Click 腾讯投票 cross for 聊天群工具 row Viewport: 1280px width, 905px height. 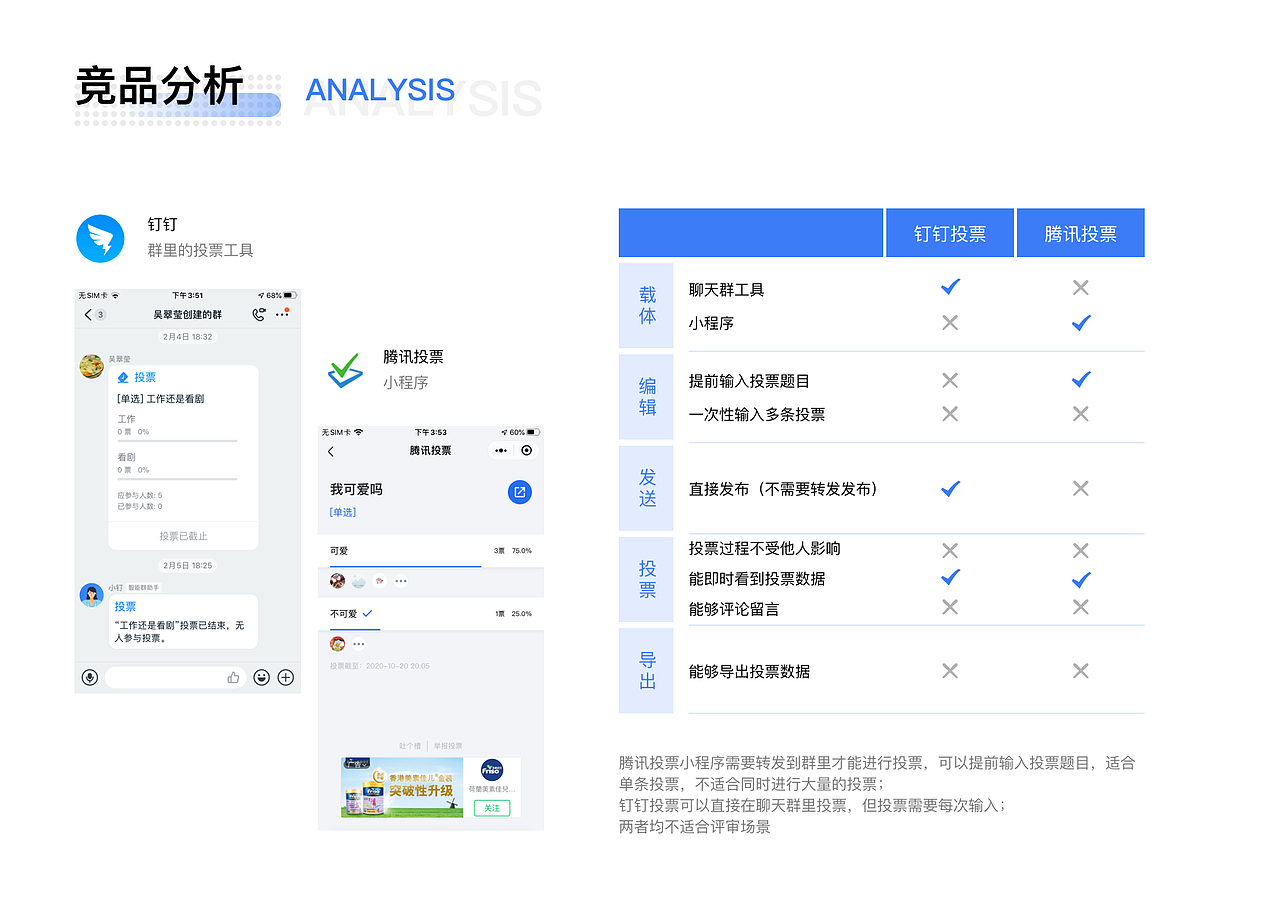click(1080, 288)
